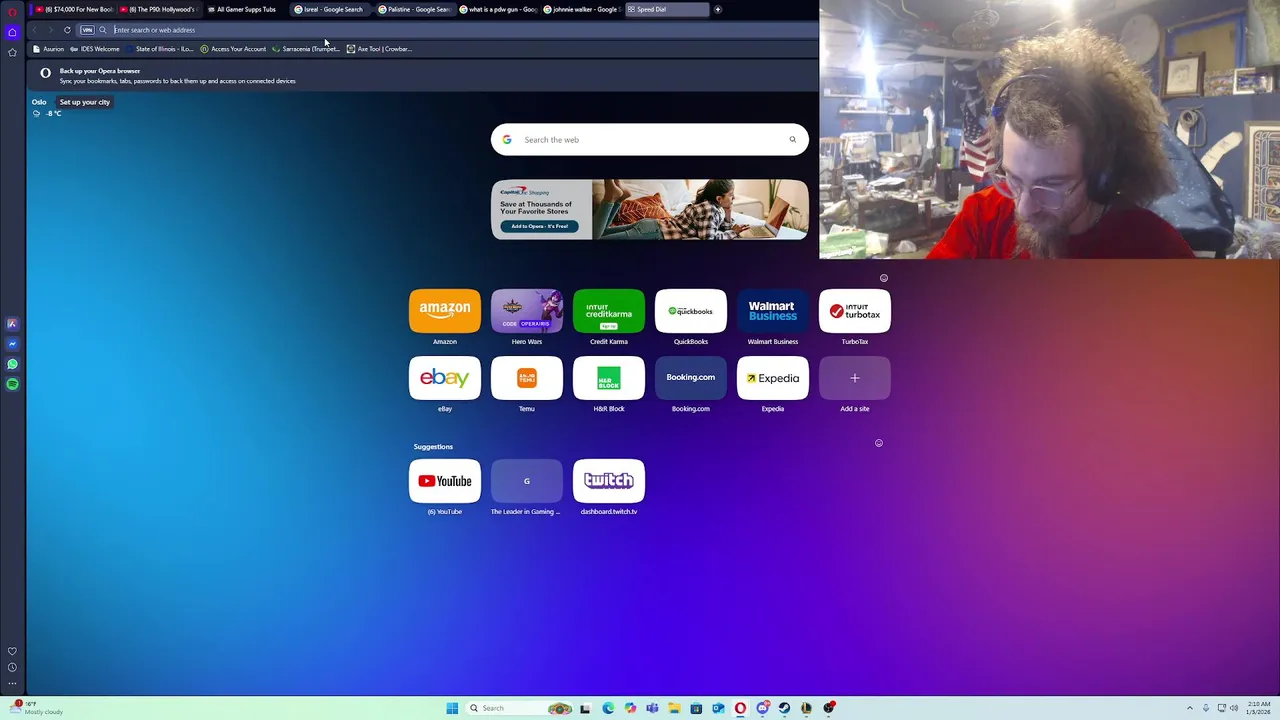Go forward with the forward arrow
The height and width of the screenshot is (720, 1280).
pos(50,30)
